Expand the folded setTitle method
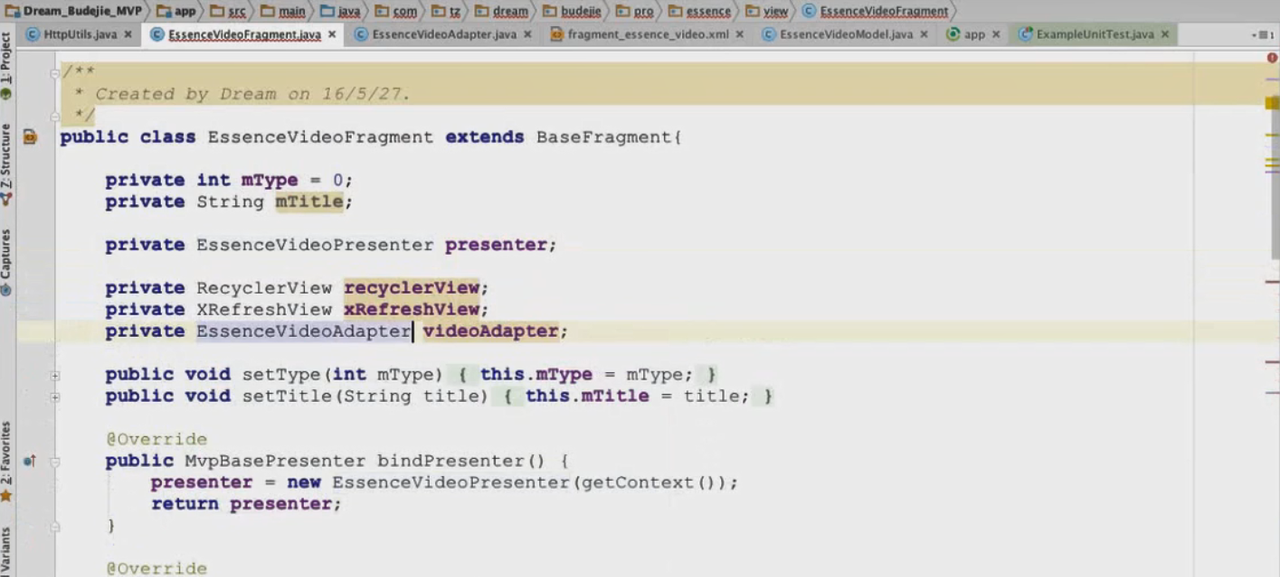The width and height of the screenshot is (1280, 577). tap(55, 397)
